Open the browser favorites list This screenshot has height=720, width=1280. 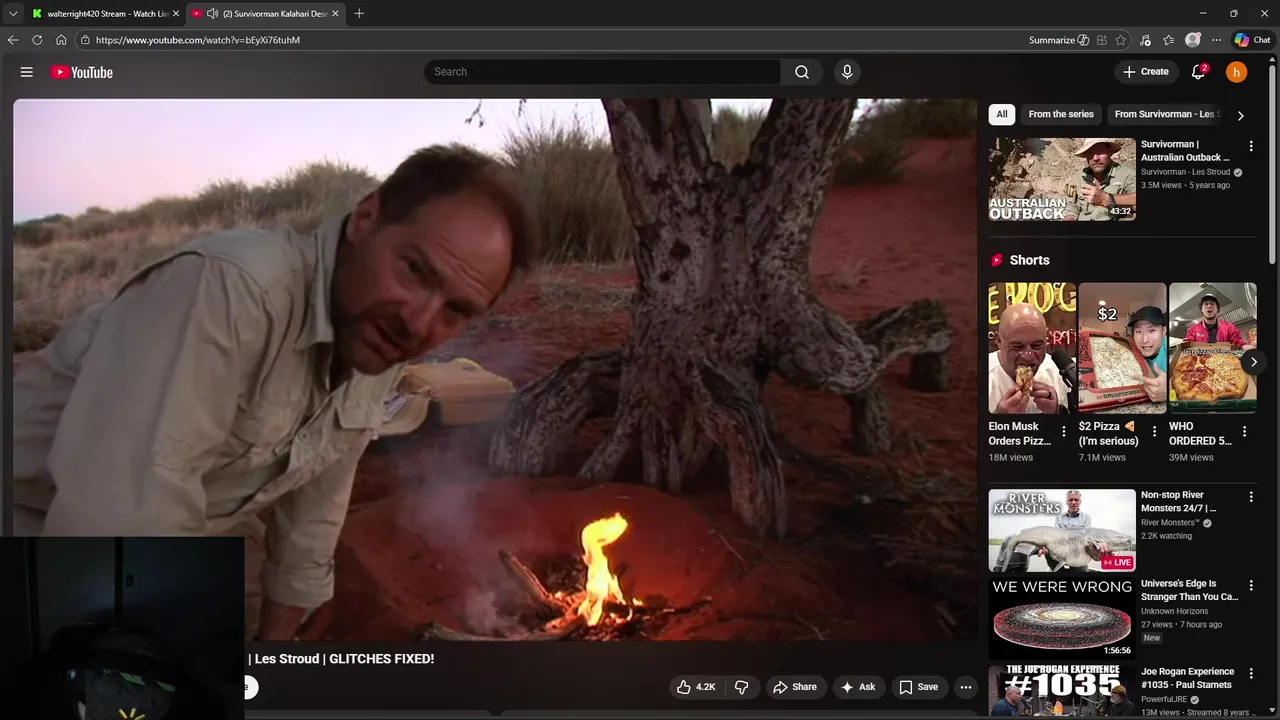pos(1168,40)
